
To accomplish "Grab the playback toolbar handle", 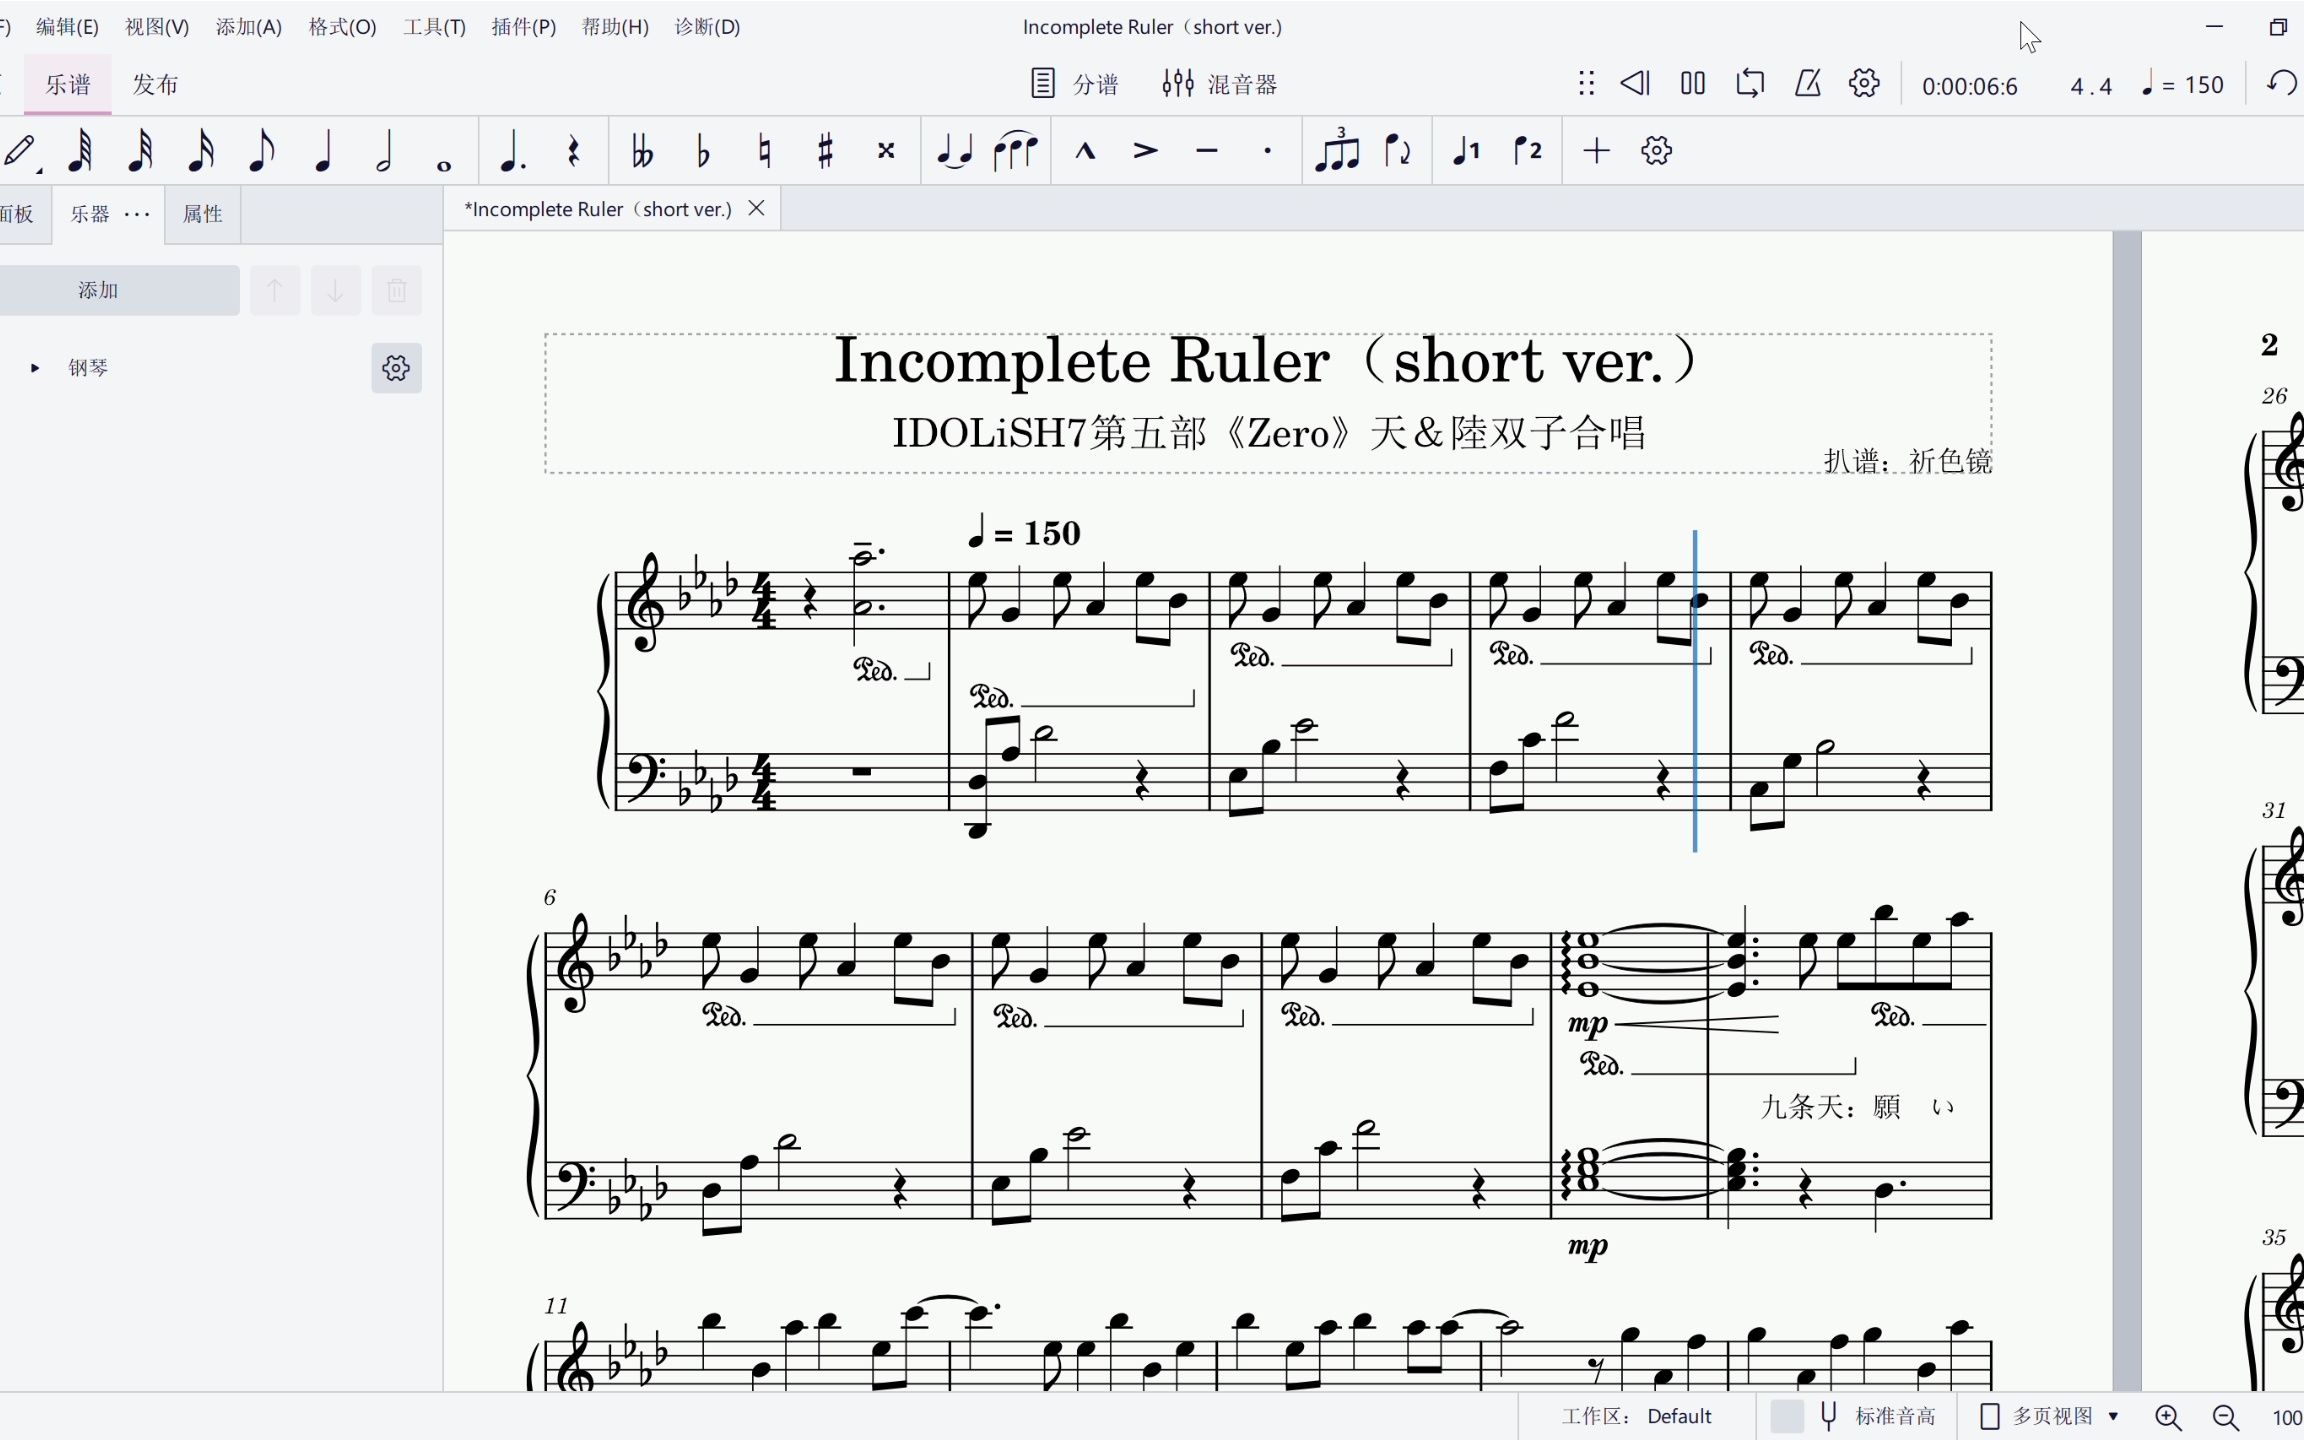I will point(1586,83).
